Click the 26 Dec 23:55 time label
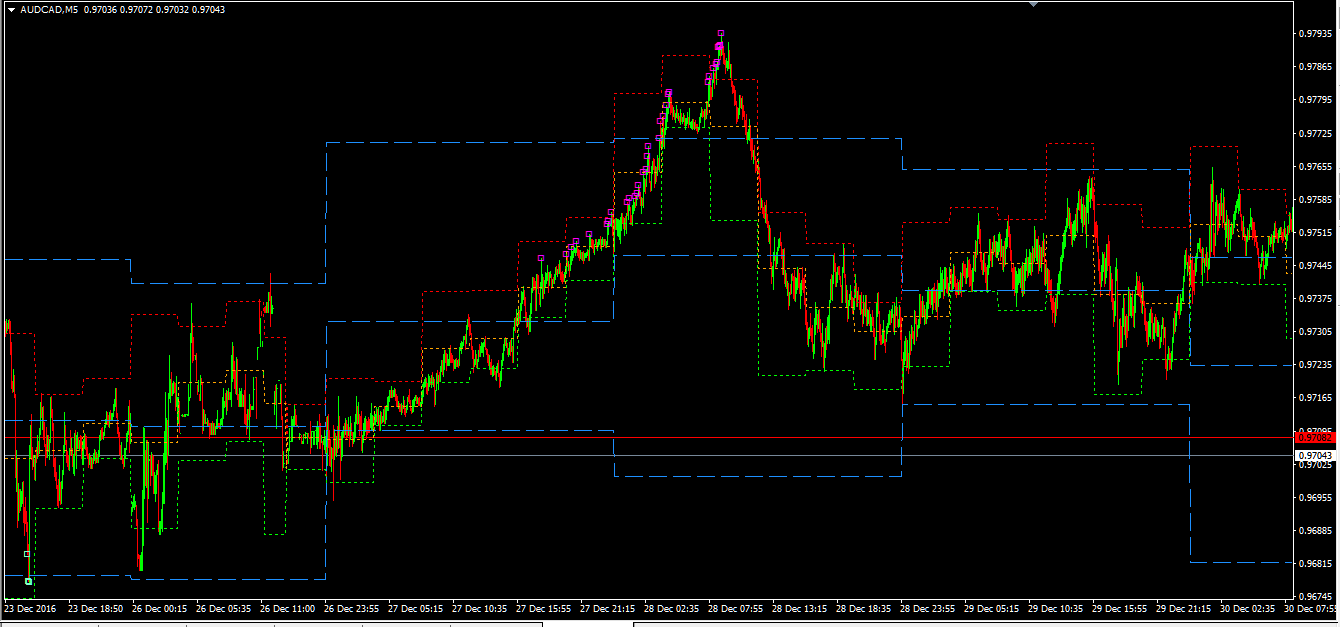Viewport: 1340px width, 627px height. point(351,608)
